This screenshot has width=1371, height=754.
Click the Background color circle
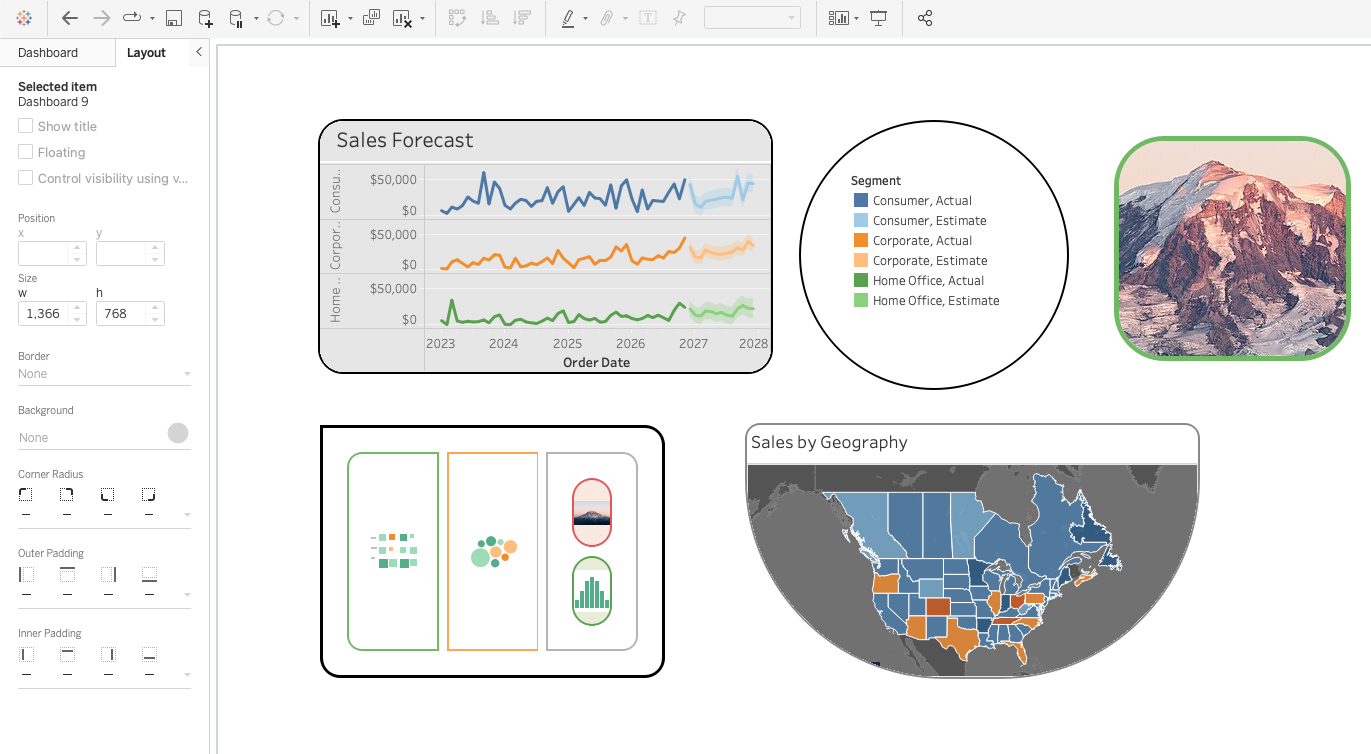pyautogui.click(x=177, y=432)
